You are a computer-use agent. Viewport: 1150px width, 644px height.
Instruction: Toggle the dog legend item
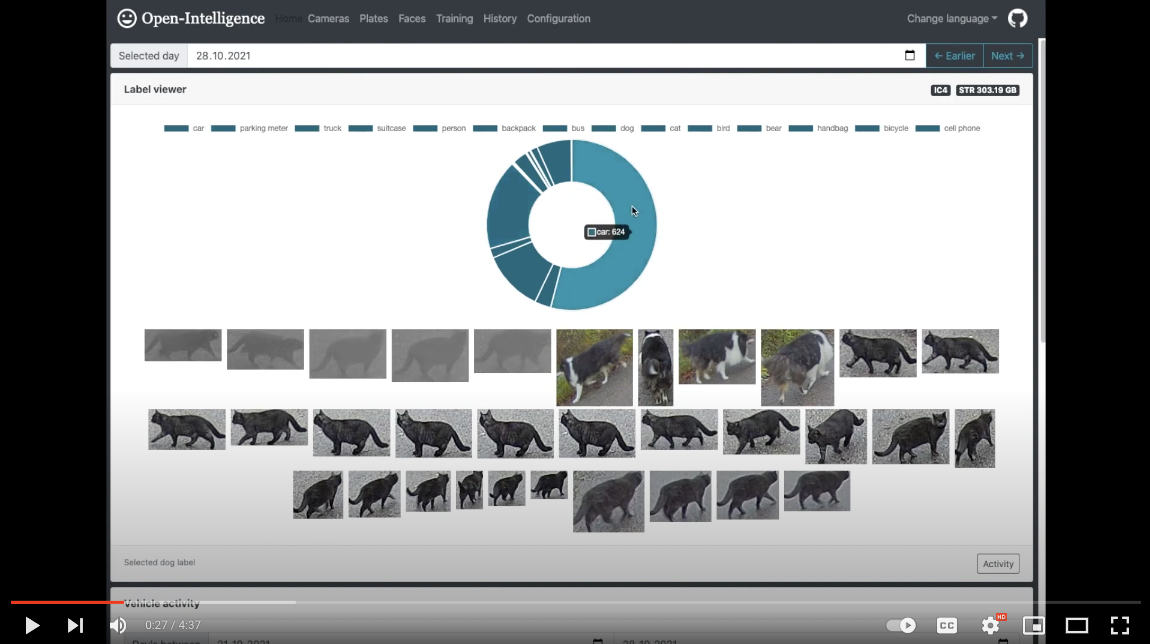(612, 128)
